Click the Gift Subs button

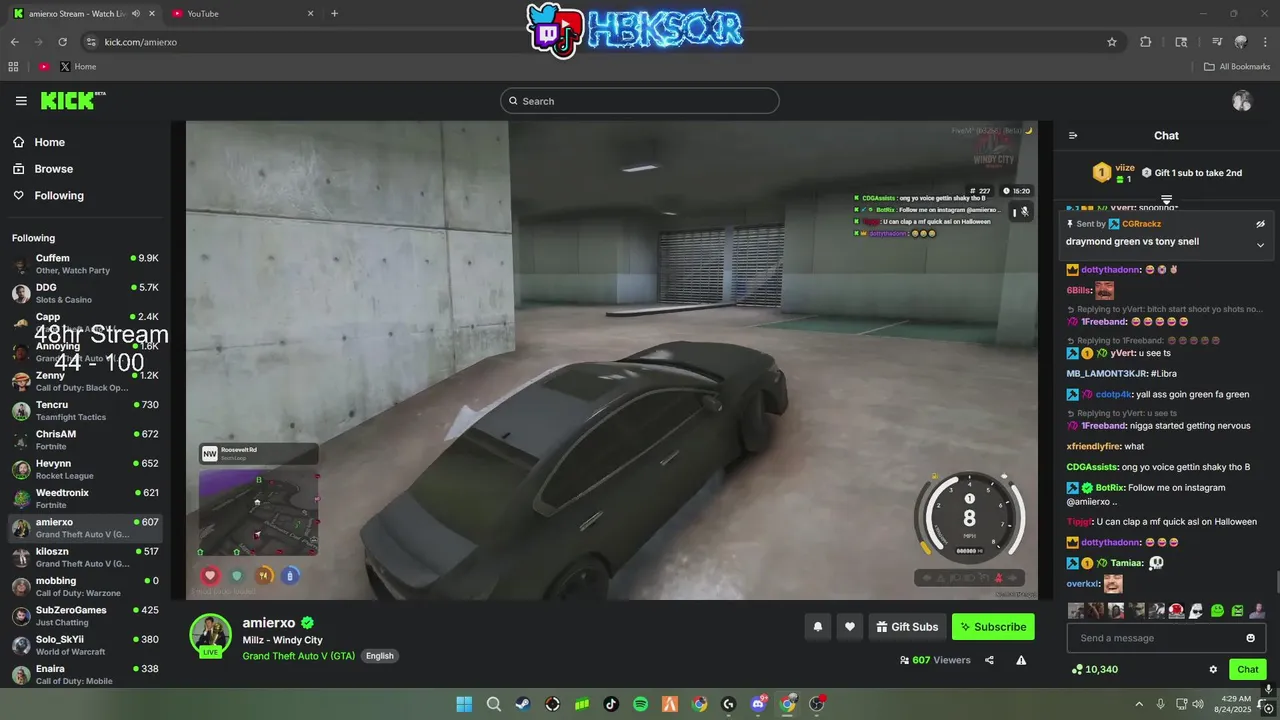pyautogui.click(x=907, y=627)
